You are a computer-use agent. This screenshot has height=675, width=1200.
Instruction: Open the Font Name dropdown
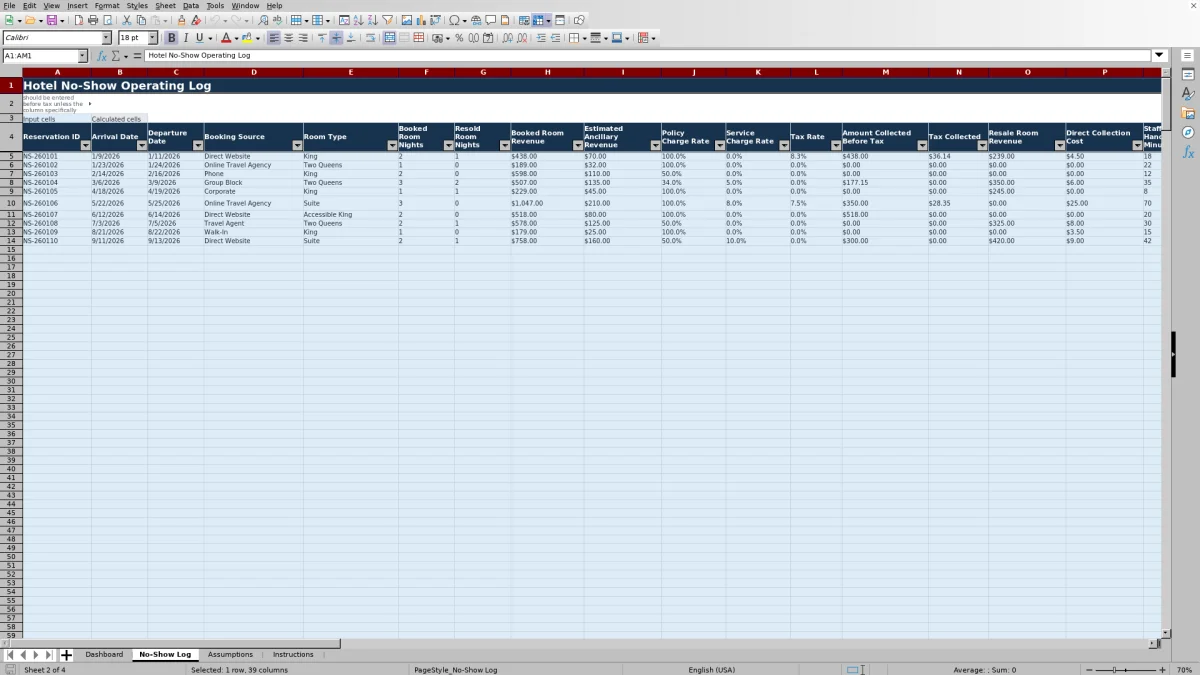point(106,38)
